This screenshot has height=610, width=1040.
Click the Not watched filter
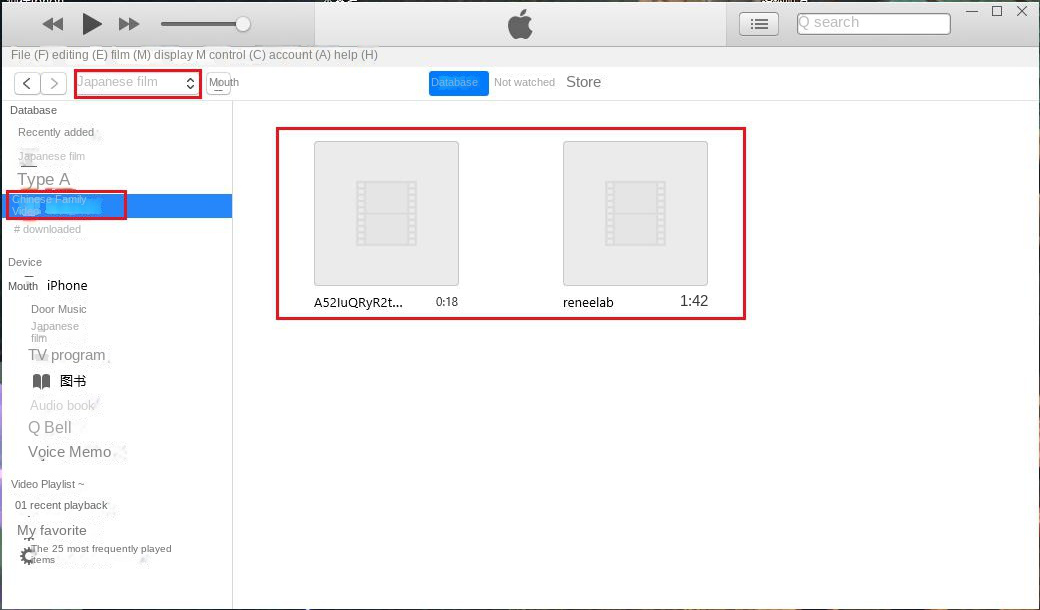pos(525,83)
